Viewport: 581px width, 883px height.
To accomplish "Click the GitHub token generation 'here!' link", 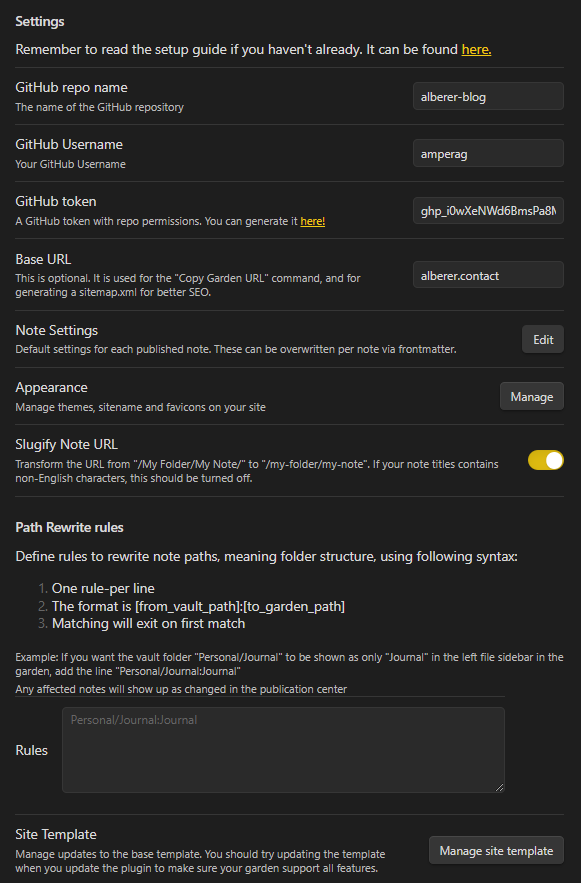I will (313, 221).
